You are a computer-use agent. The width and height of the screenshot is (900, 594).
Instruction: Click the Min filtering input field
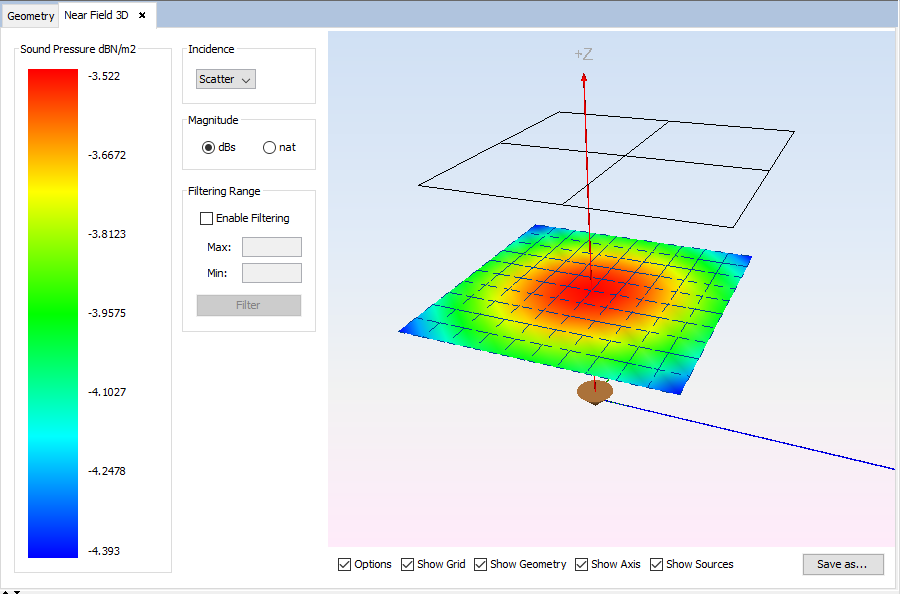271,273
